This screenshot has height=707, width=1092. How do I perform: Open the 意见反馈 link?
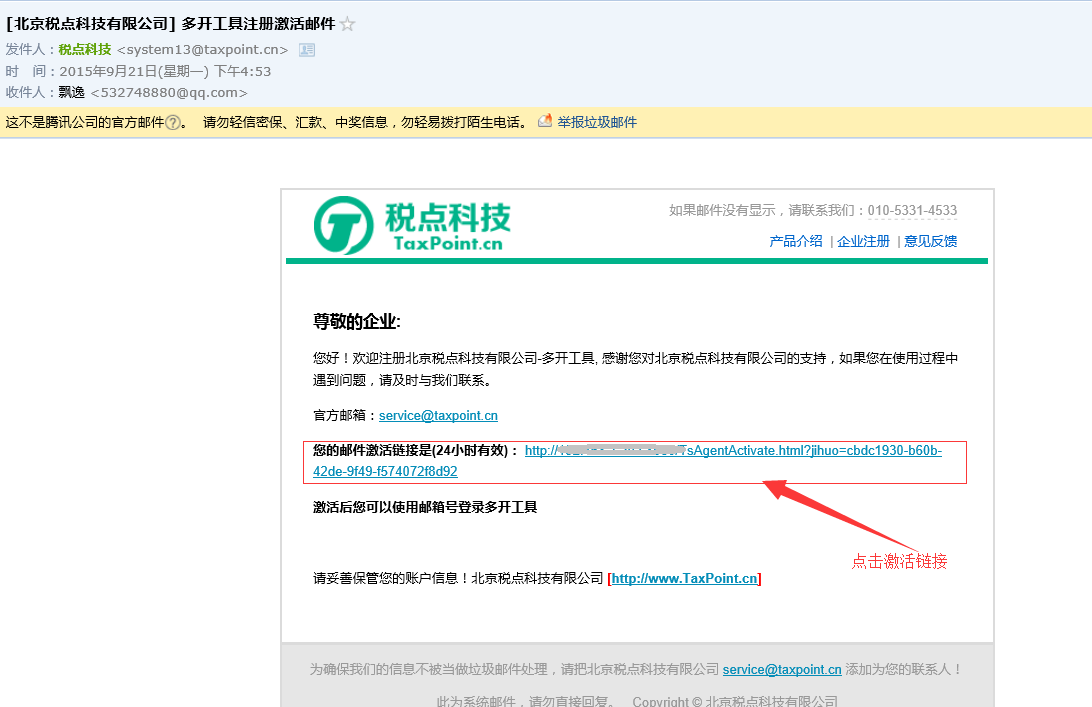[x=930, y=241]
